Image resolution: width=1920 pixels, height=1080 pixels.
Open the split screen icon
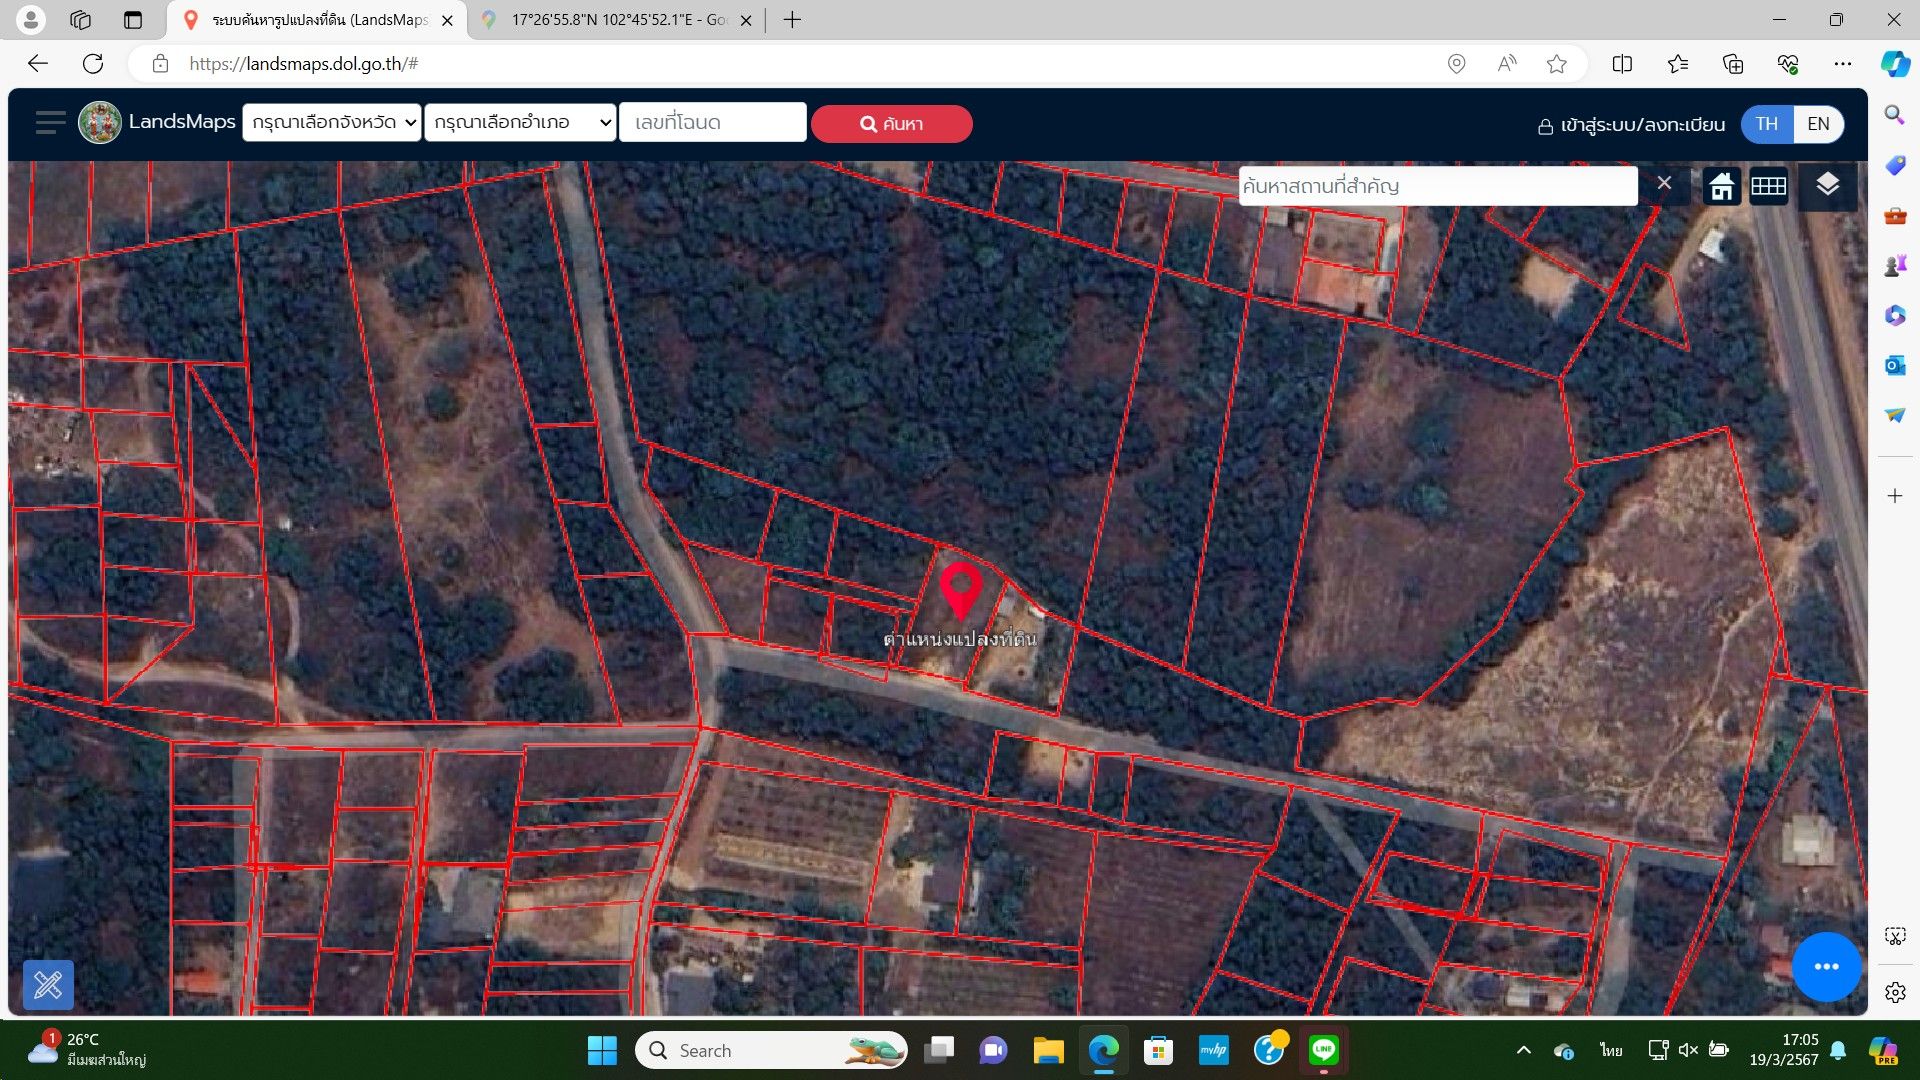[x=1622, y=64]
